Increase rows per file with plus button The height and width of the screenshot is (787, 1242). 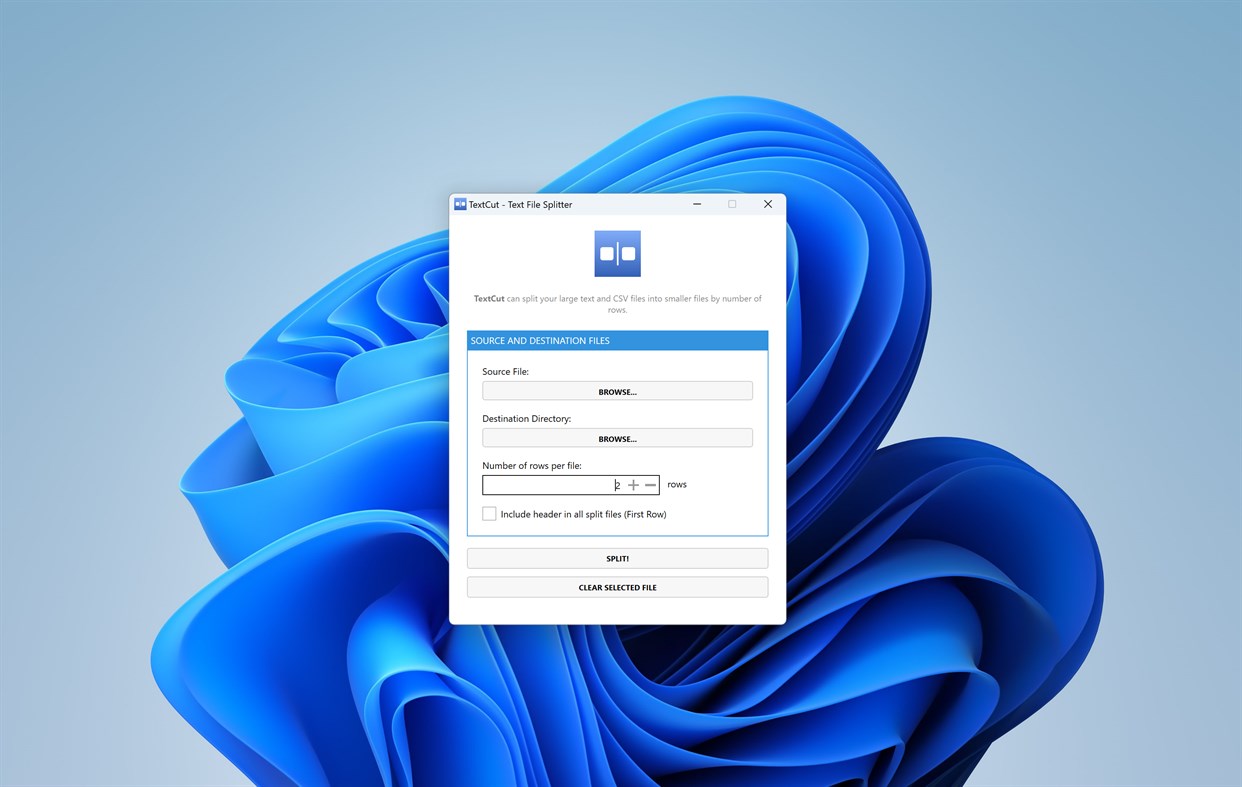(x=633, y=485)
